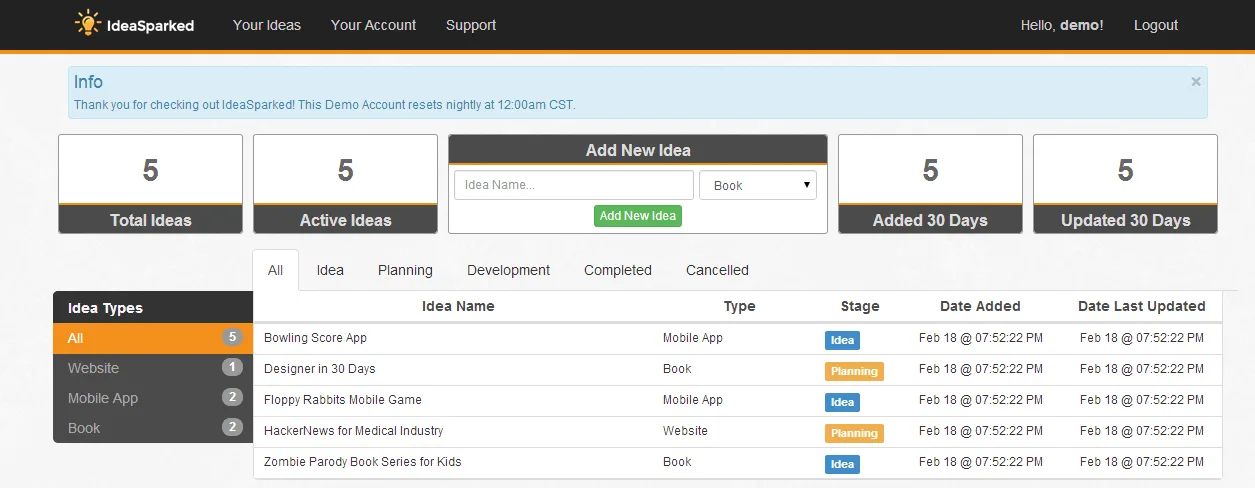The width and height of the screenshot is (1255, 488).
Task: Click the Website type cell in HackerNews row
Action: pyautogui.click(x=685, y=431)
